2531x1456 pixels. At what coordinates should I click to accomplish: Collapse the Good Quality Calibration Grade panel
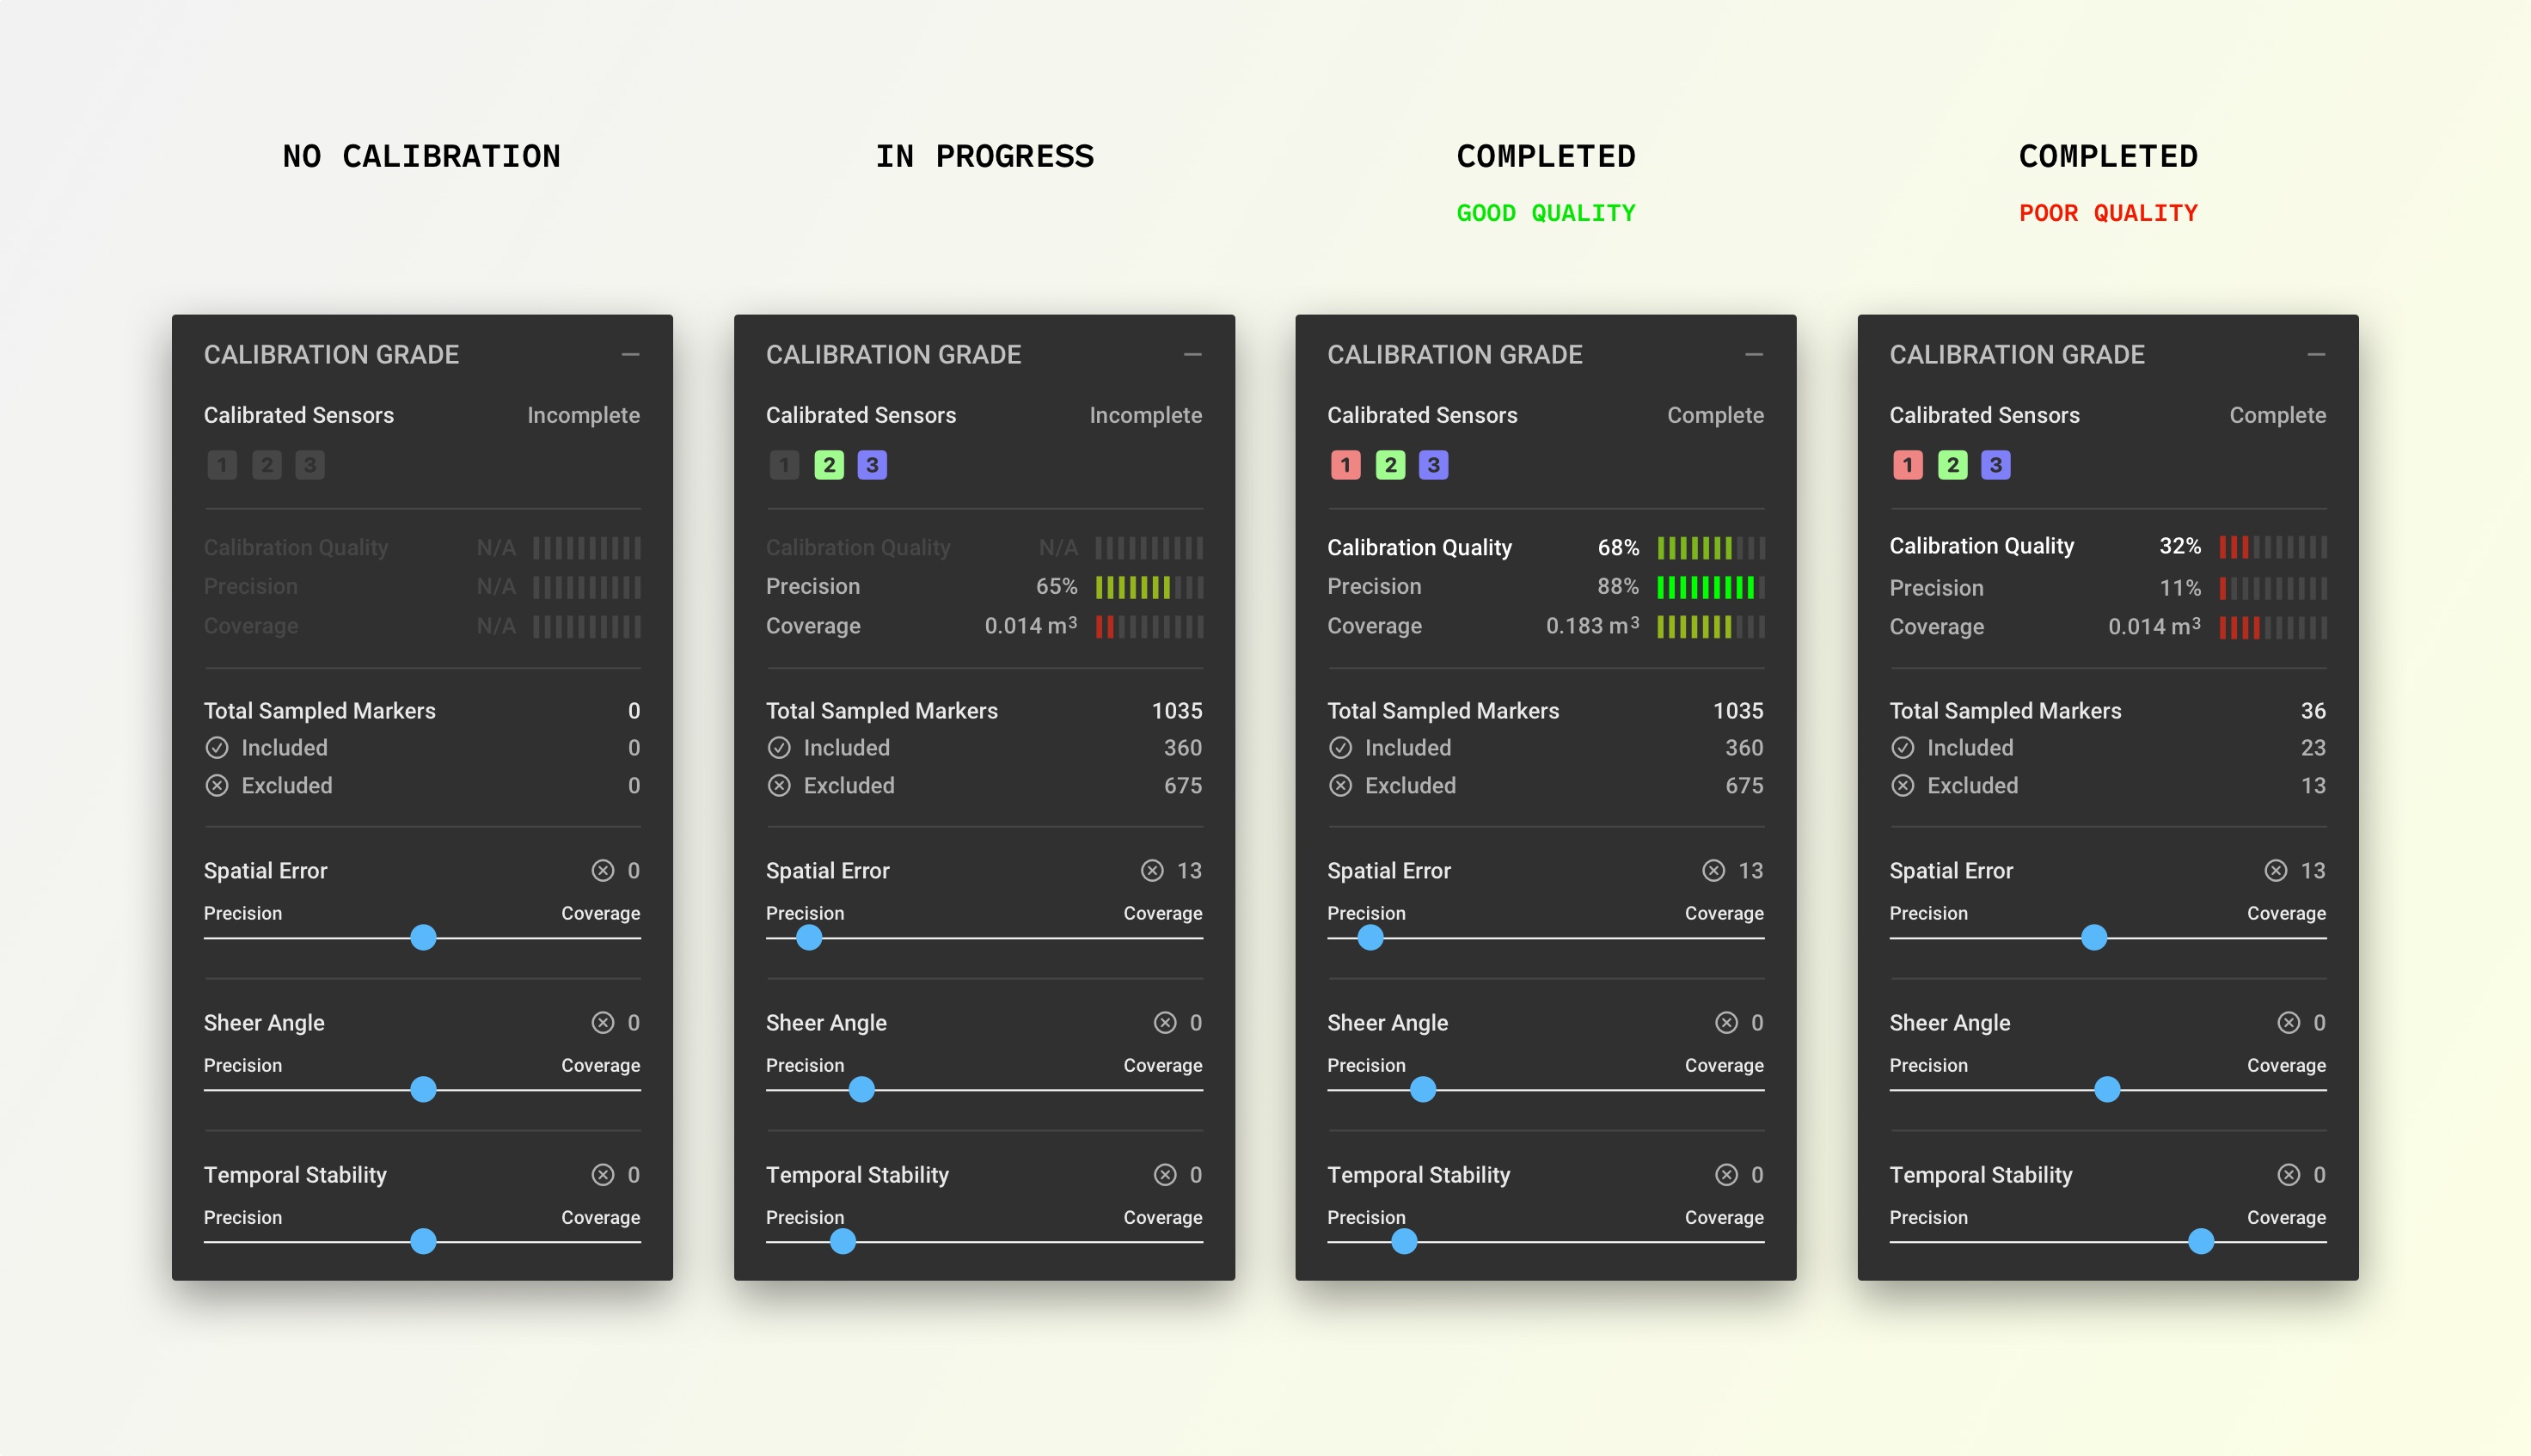1755,354
